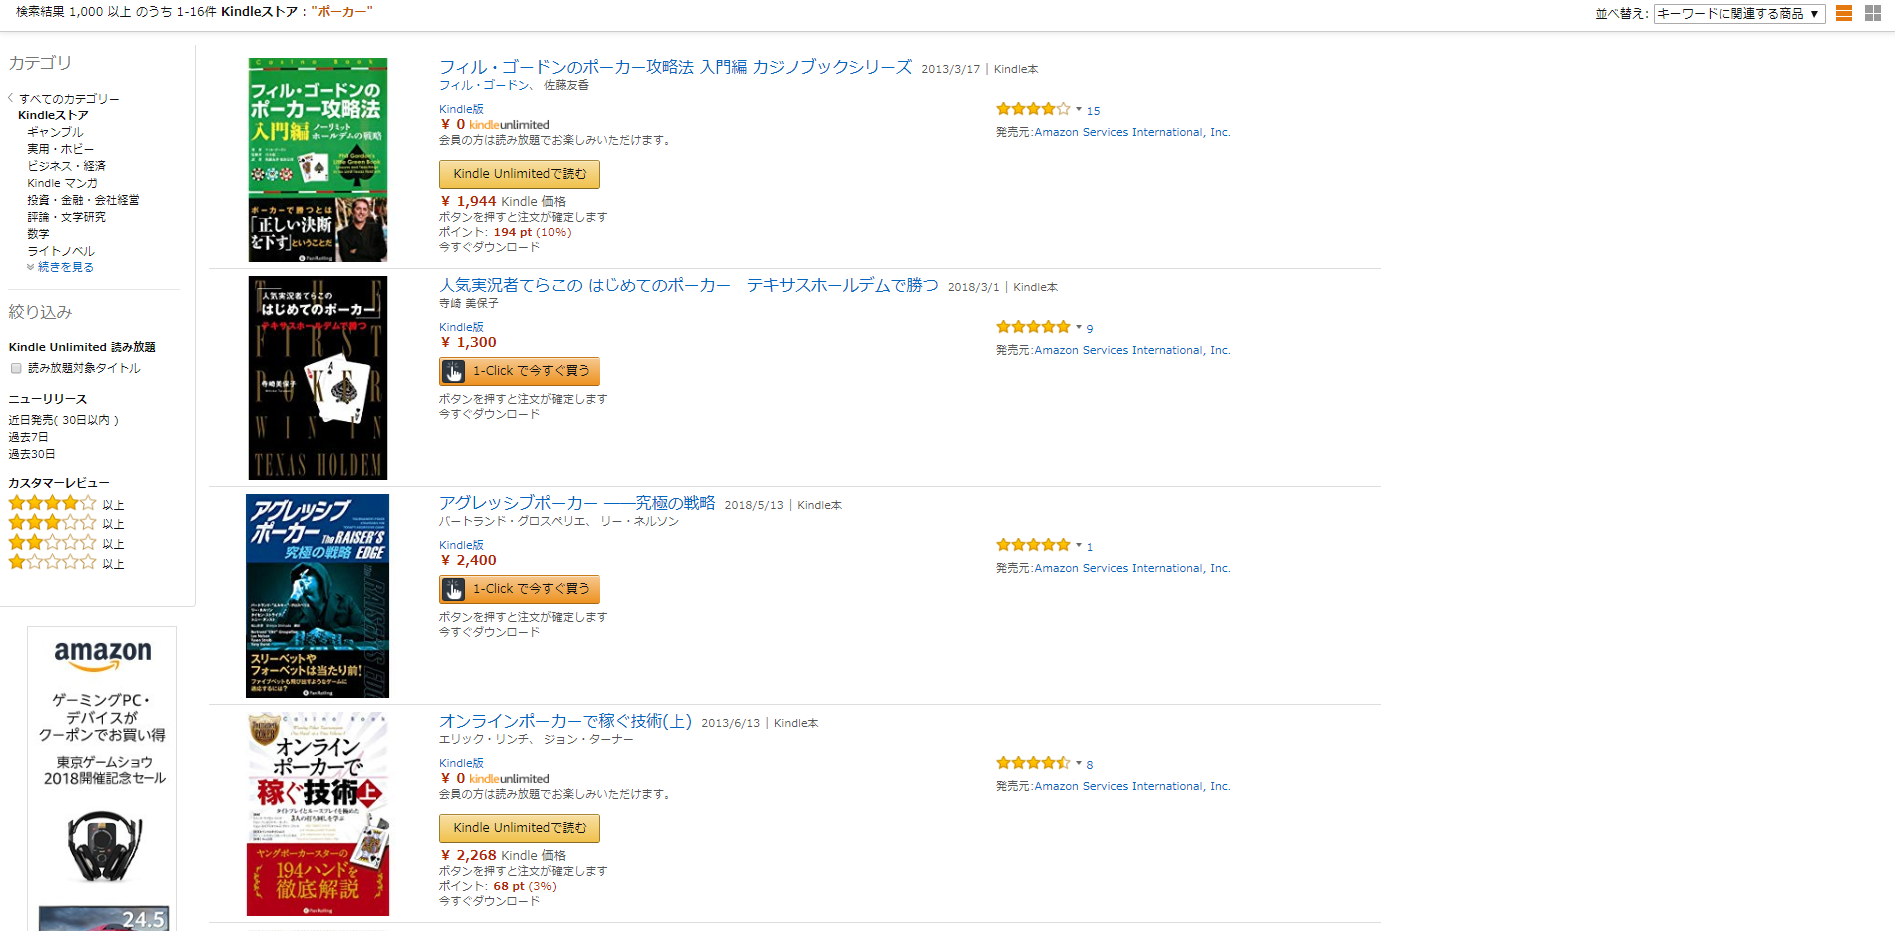Click star rating of アグレッシブポーカー book
The image size is (1895, 931).
click(1033, 545)
